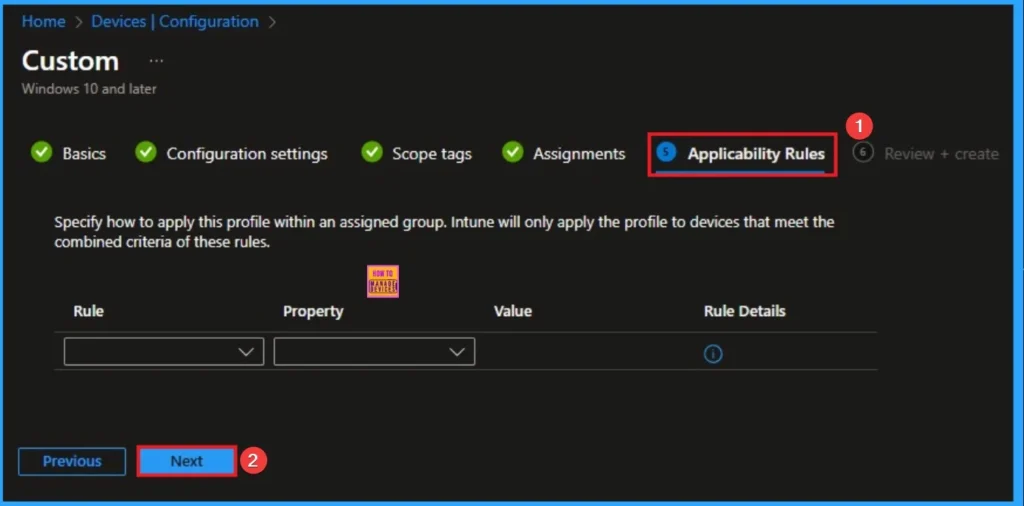Select the Value column header

click(513, 311)
